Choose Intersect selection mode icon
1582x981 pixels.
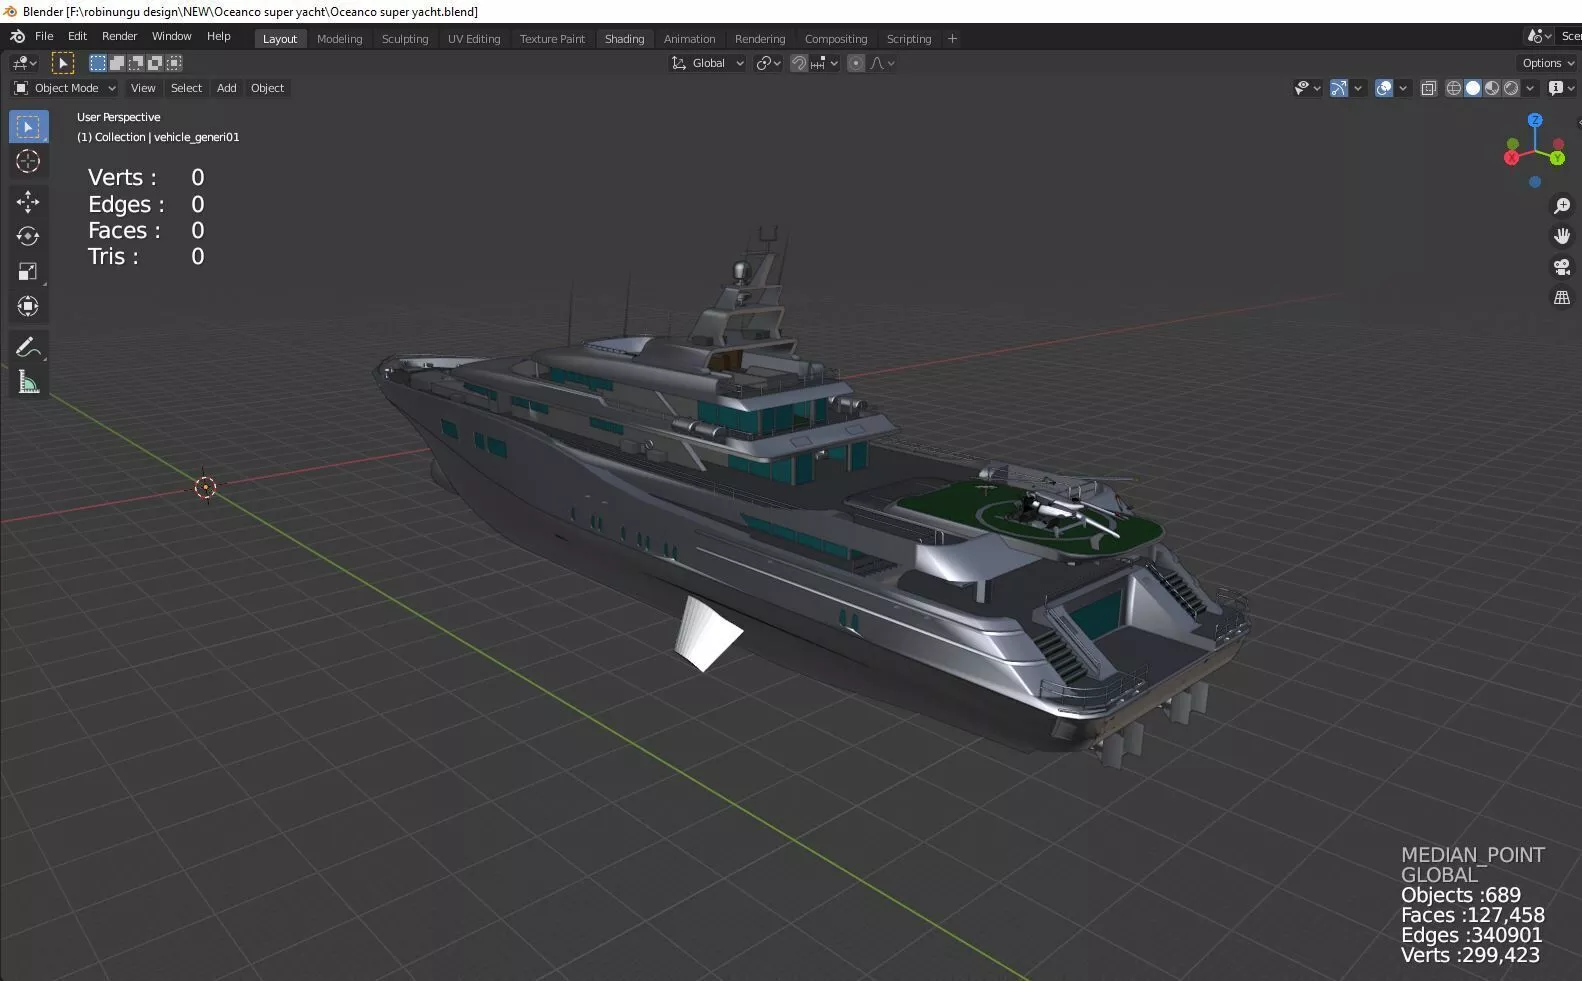(x=174, y=63)
